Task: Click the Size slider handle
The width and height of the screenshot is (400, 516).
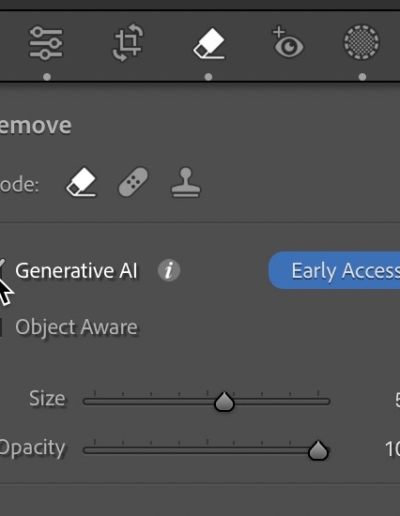Action: 224,401
